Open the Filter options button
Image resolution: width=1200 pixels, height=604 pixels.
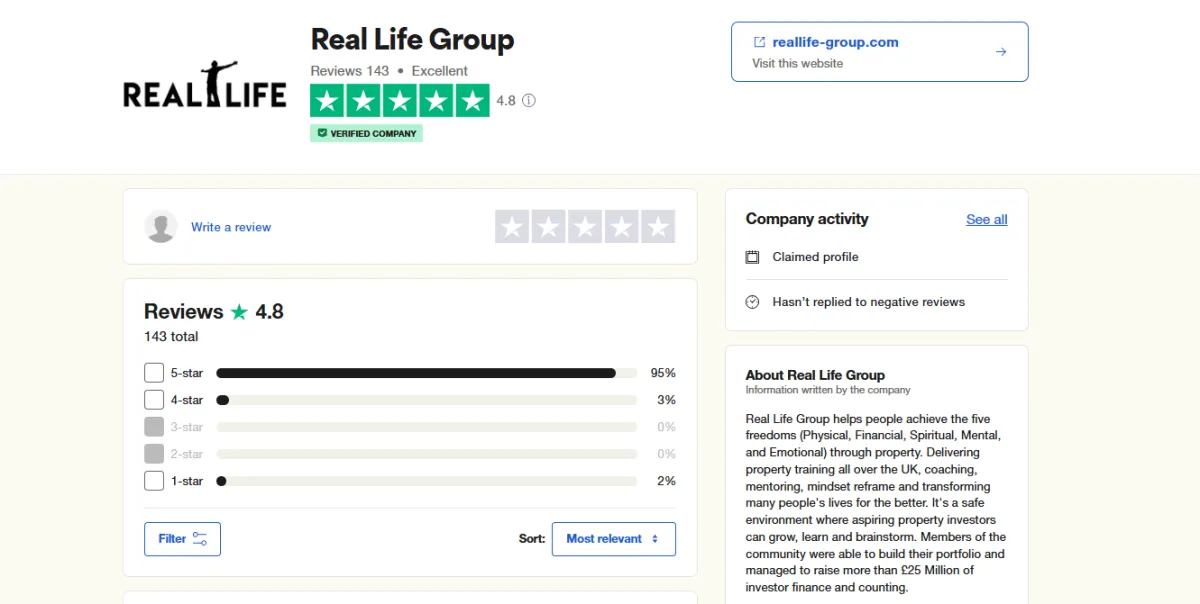tap(182, 539)
